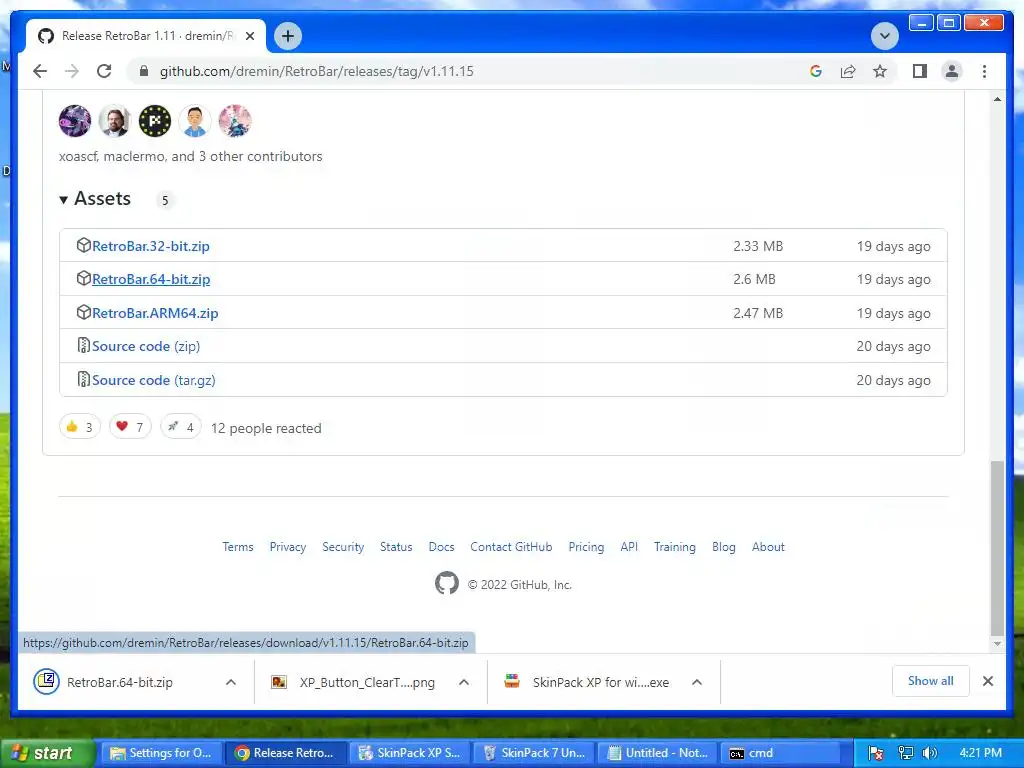Select the Release RetroBar 1.11 tab
The width and height of the screenshot is (1024, 768).
point(146,36)
